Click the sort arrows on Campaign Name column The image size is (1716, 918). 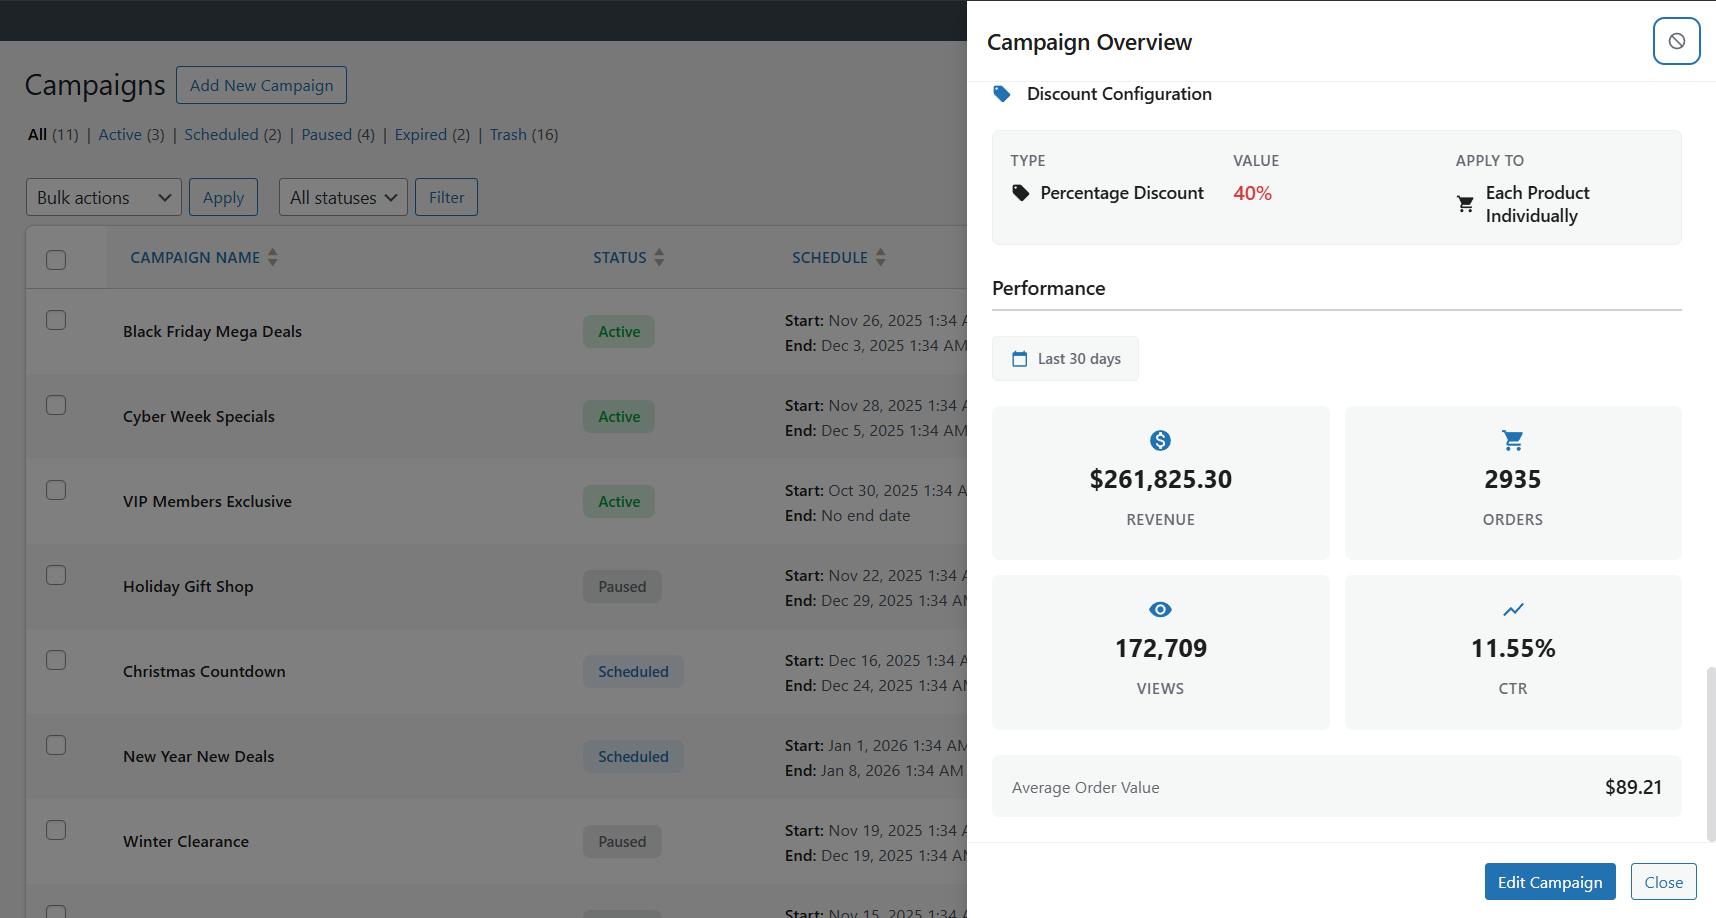pyautogui.click(x=273, y=257)
